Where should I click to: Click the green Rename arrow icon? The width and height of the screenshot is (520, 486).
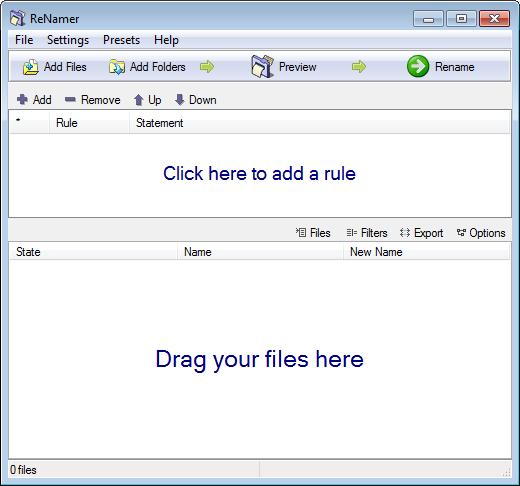coord(418,66)
